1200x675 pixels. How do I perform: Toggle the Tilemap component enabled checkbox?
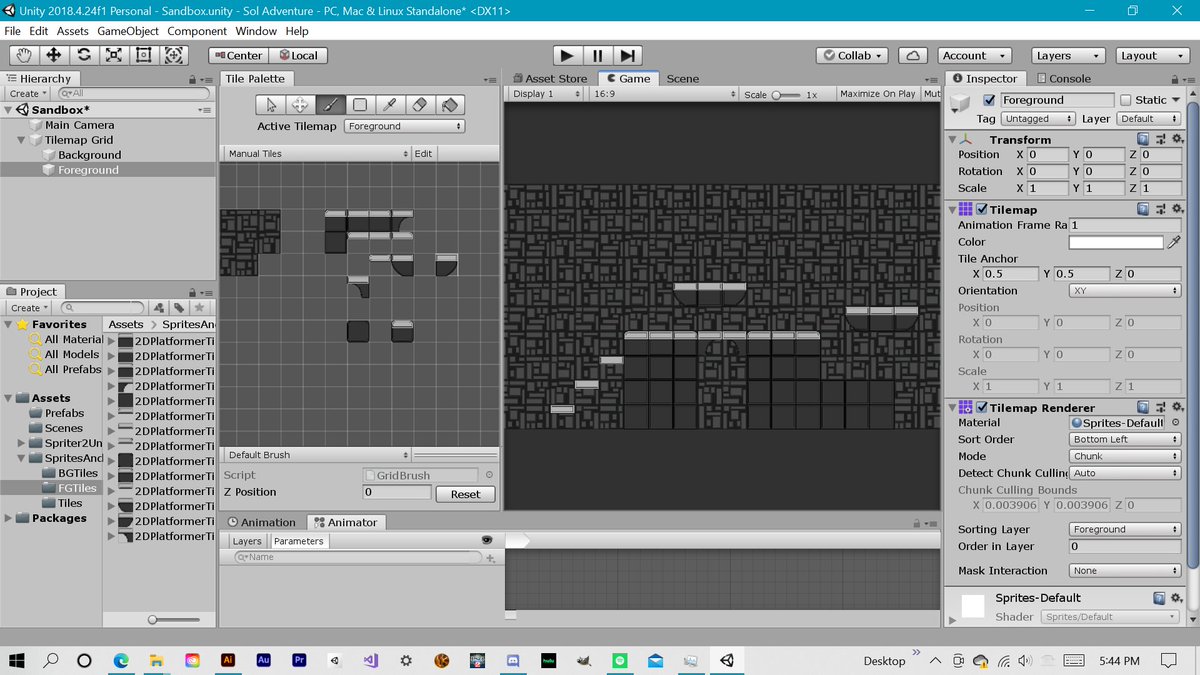coord(982,210)
